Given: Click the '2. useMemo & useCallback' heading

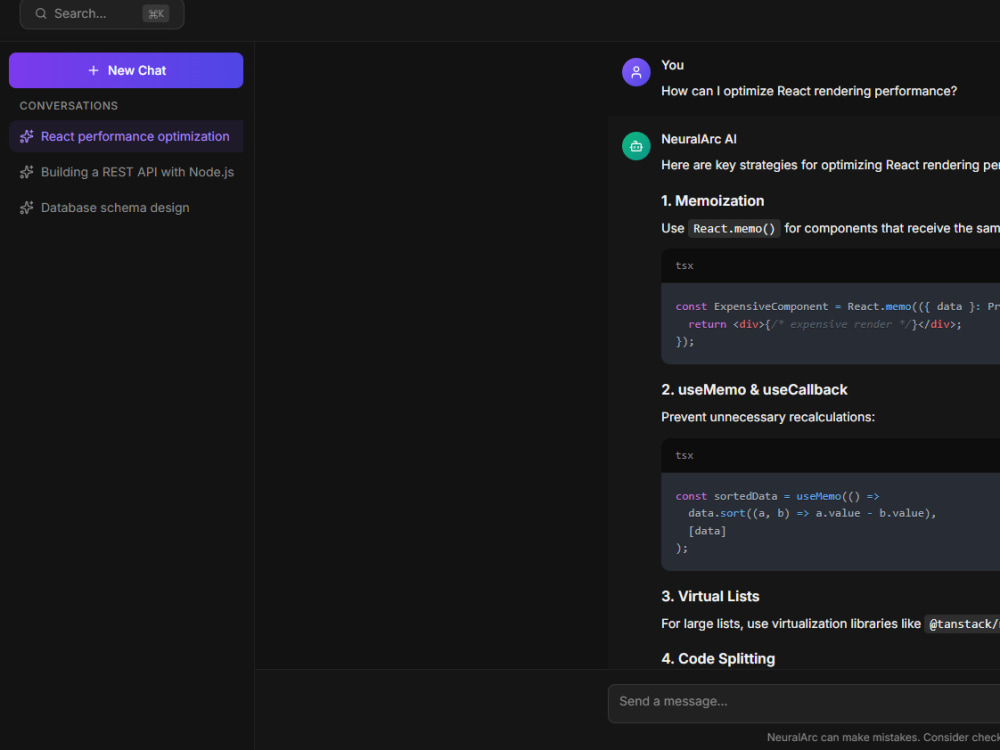Looking at the screenshot, I should click(754, 390).
